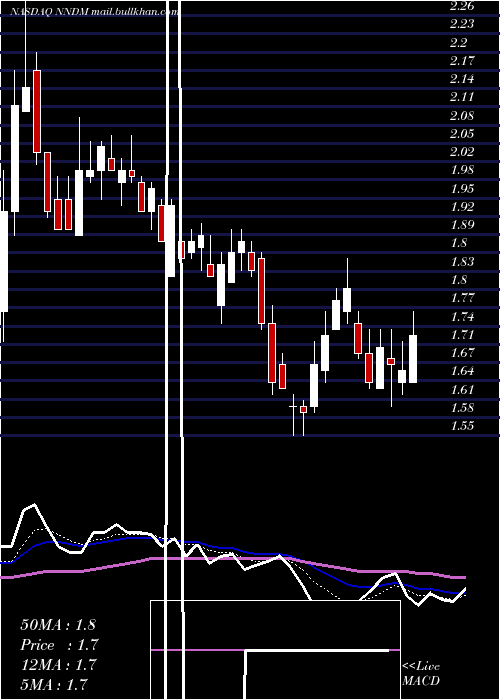The image size is (500, 700).
Task: Click the '<<Live MACD' label
Action: coord(421,674)
